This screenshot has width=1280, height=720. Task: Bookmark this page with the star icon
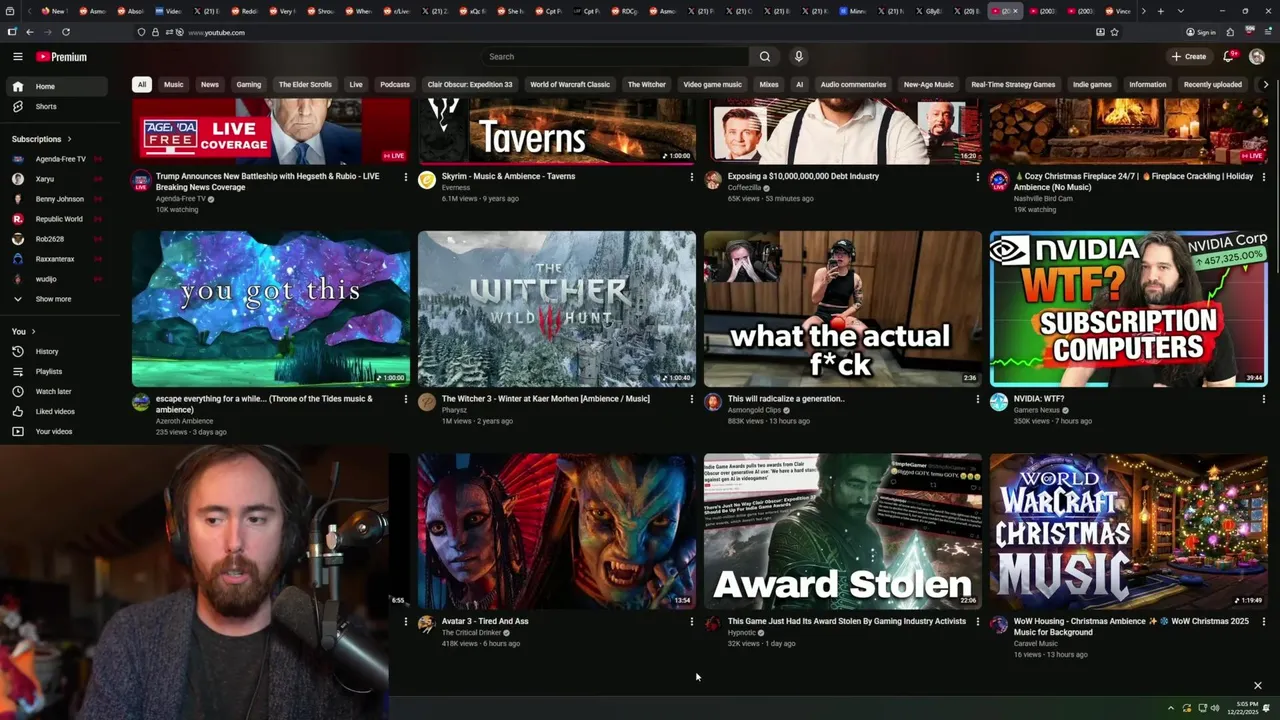1114,32
